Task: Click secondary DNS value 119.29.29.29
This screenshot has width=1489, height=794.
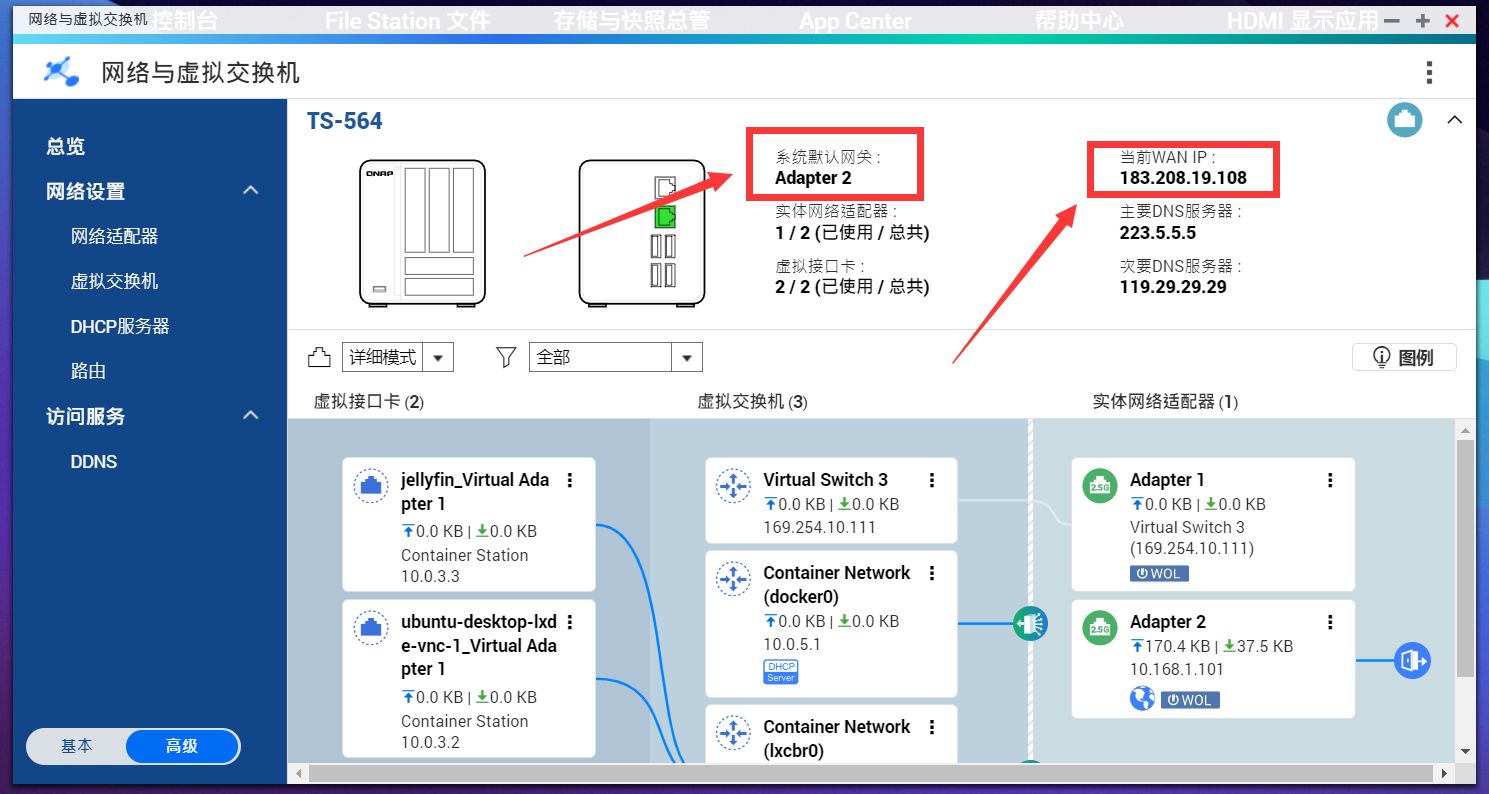Action: click(x=1173, y=286)
